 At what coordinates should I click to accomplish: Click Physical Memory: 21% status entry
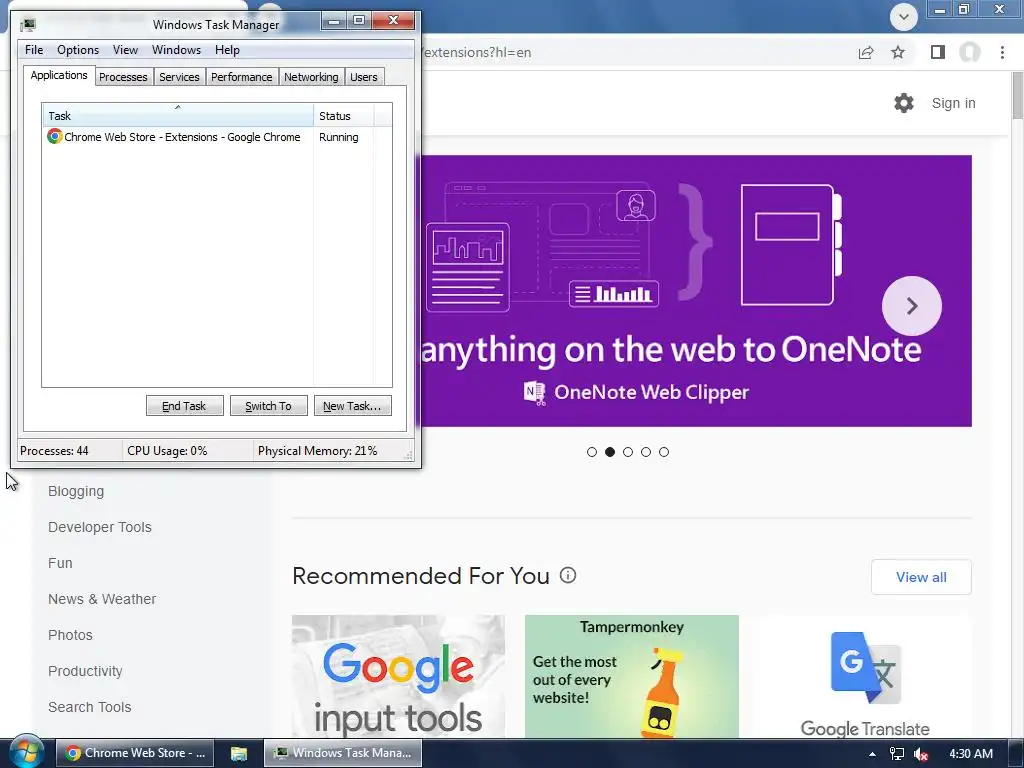tap(317, 451)
